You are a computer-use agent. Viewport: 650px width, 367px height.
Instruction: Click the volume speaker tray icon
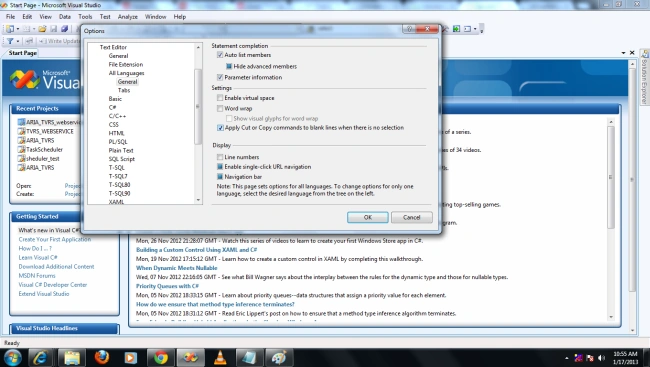pyautogui.click(x=601, y=358)
